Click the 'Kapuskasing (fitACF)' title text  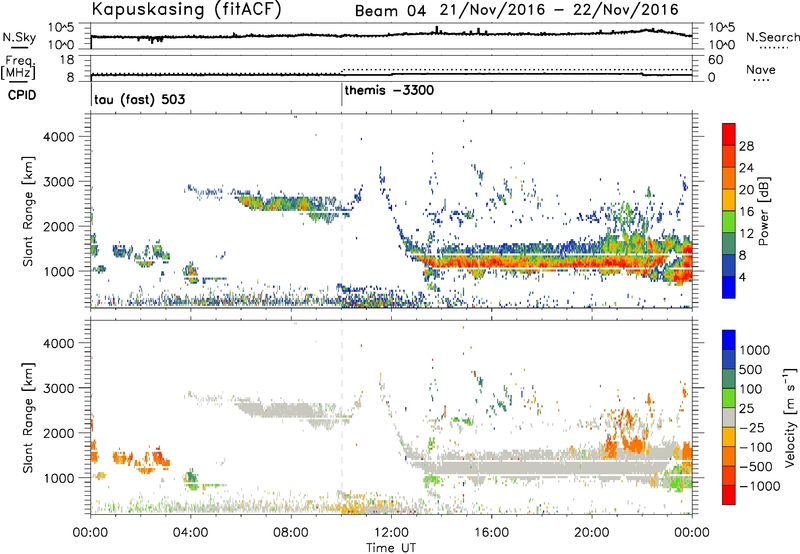click(186, 9)
